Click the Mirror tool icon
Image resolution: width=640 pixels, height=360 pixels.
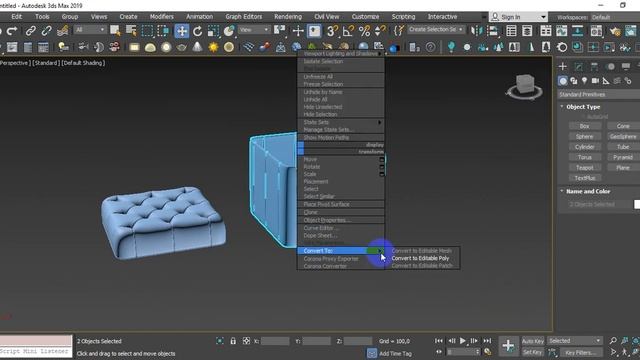476,31
